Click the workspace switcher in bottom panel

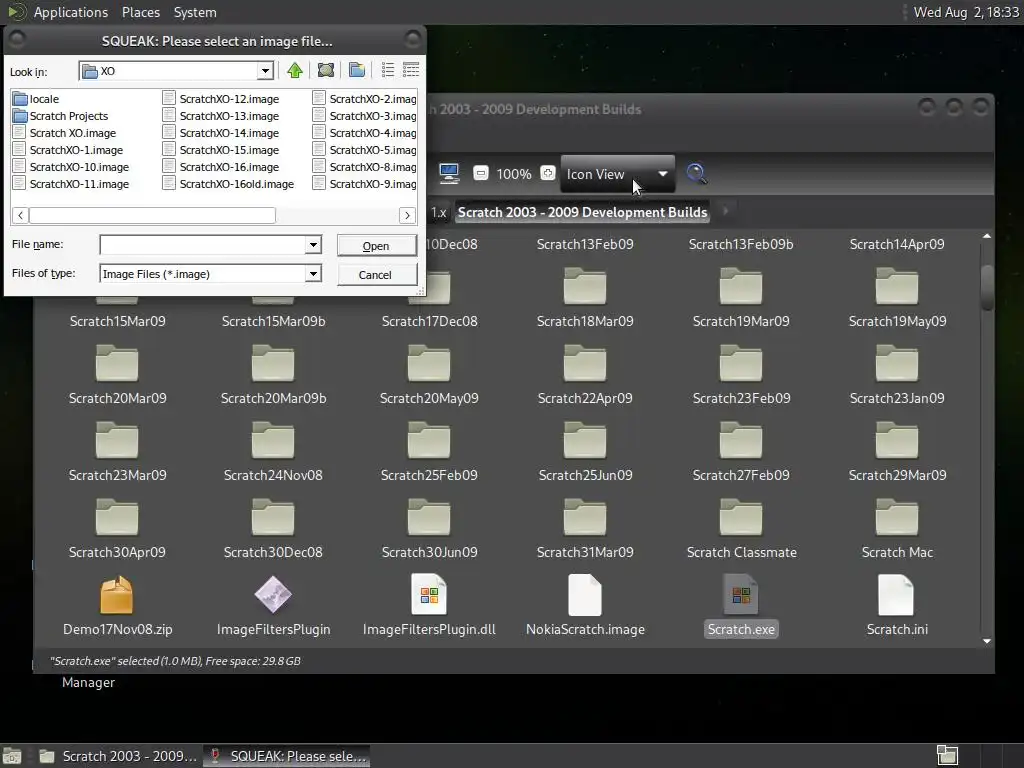[947, 756]
